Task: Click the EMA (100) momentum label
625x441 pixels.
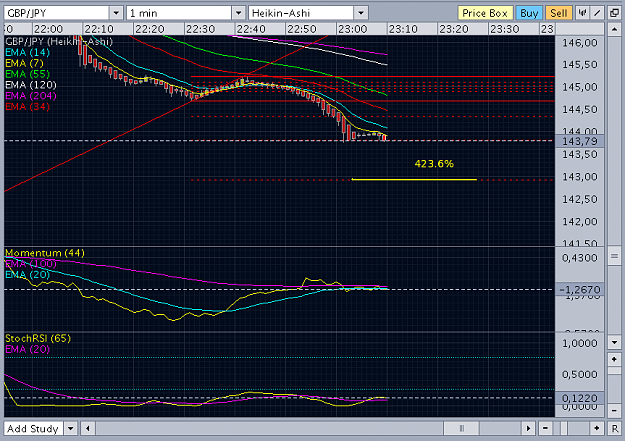Action: [x=31, y=264]
